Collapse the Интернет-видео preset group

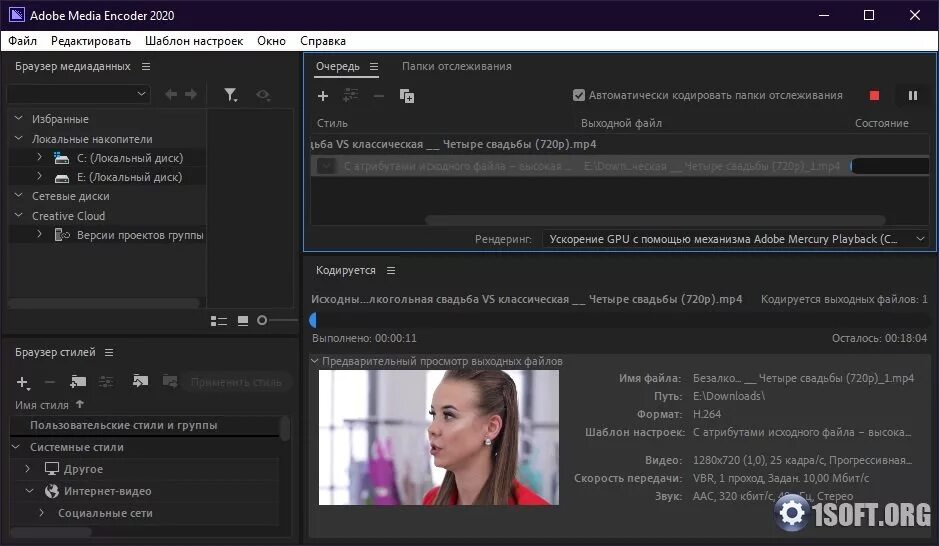(29, 490)
